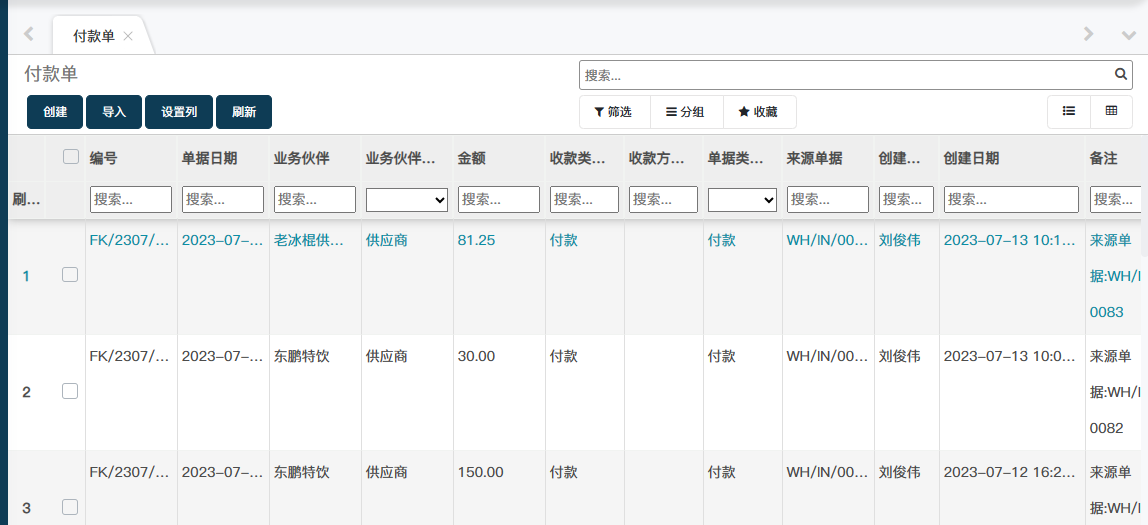Click the 金额 column search field
Image resolution: width=1148 pixels, height=525 pixels.
click(499, 200)
